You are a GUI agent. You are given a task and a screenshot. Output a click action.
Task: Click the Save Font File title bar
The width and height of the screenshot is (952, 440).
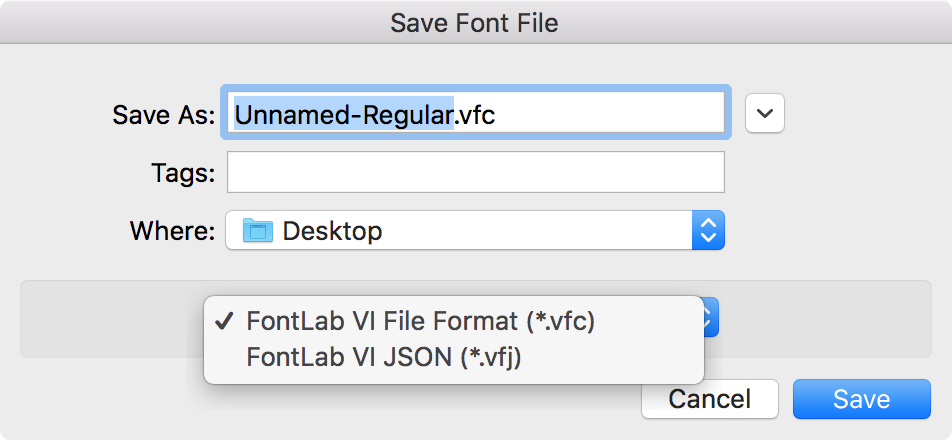coord(476,22)
